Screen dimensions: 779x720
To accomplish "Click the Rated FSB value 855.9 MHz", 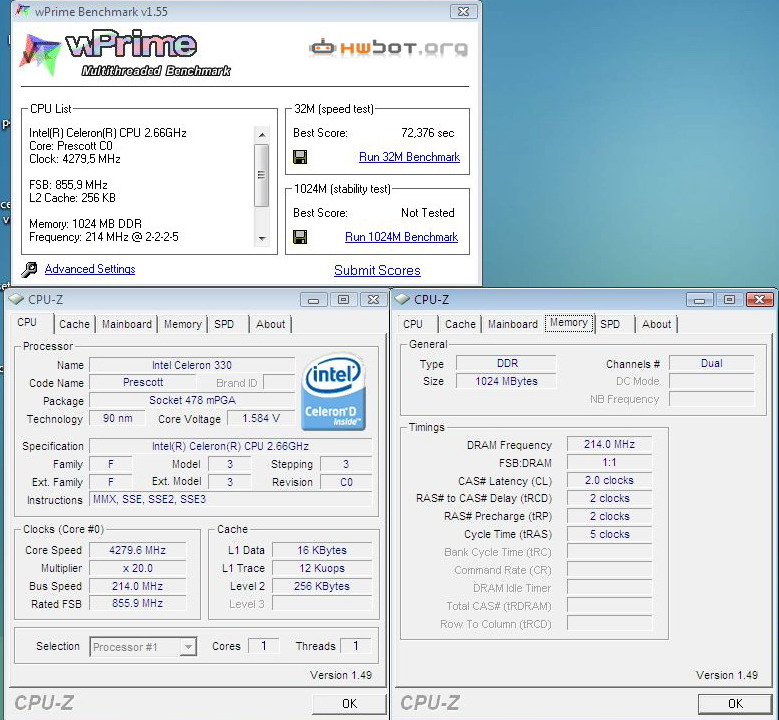I will click(138, 603).
